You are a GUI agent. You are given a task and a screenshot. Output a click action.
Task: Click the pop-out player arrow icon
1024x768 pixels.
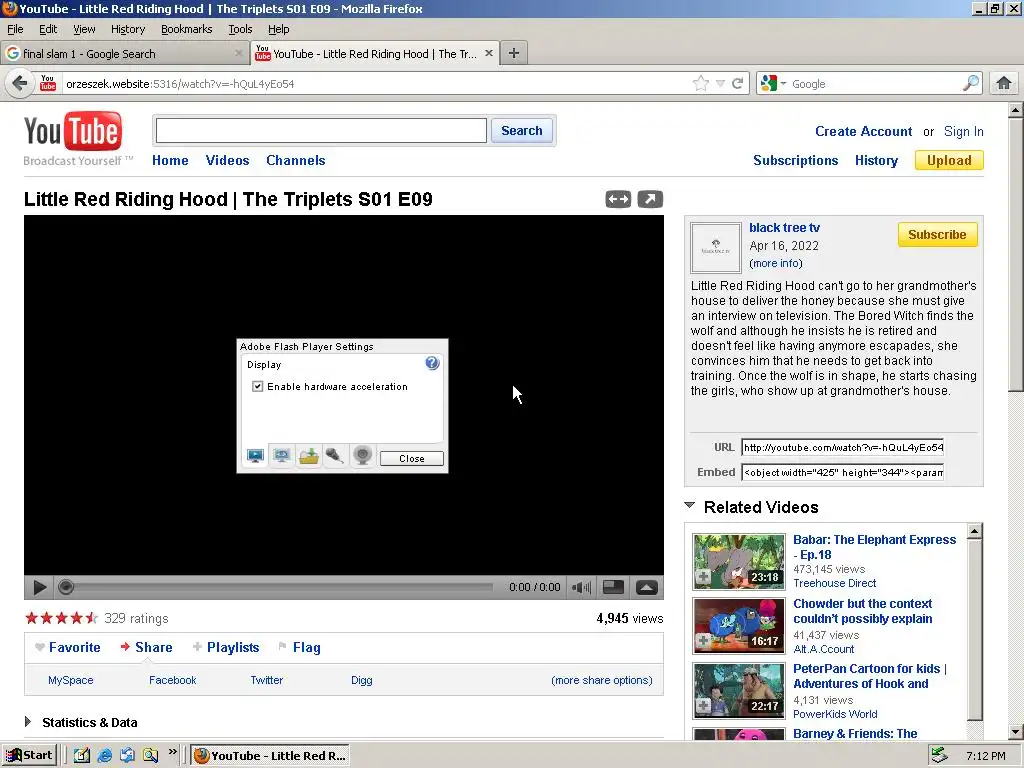pos(650,199)
